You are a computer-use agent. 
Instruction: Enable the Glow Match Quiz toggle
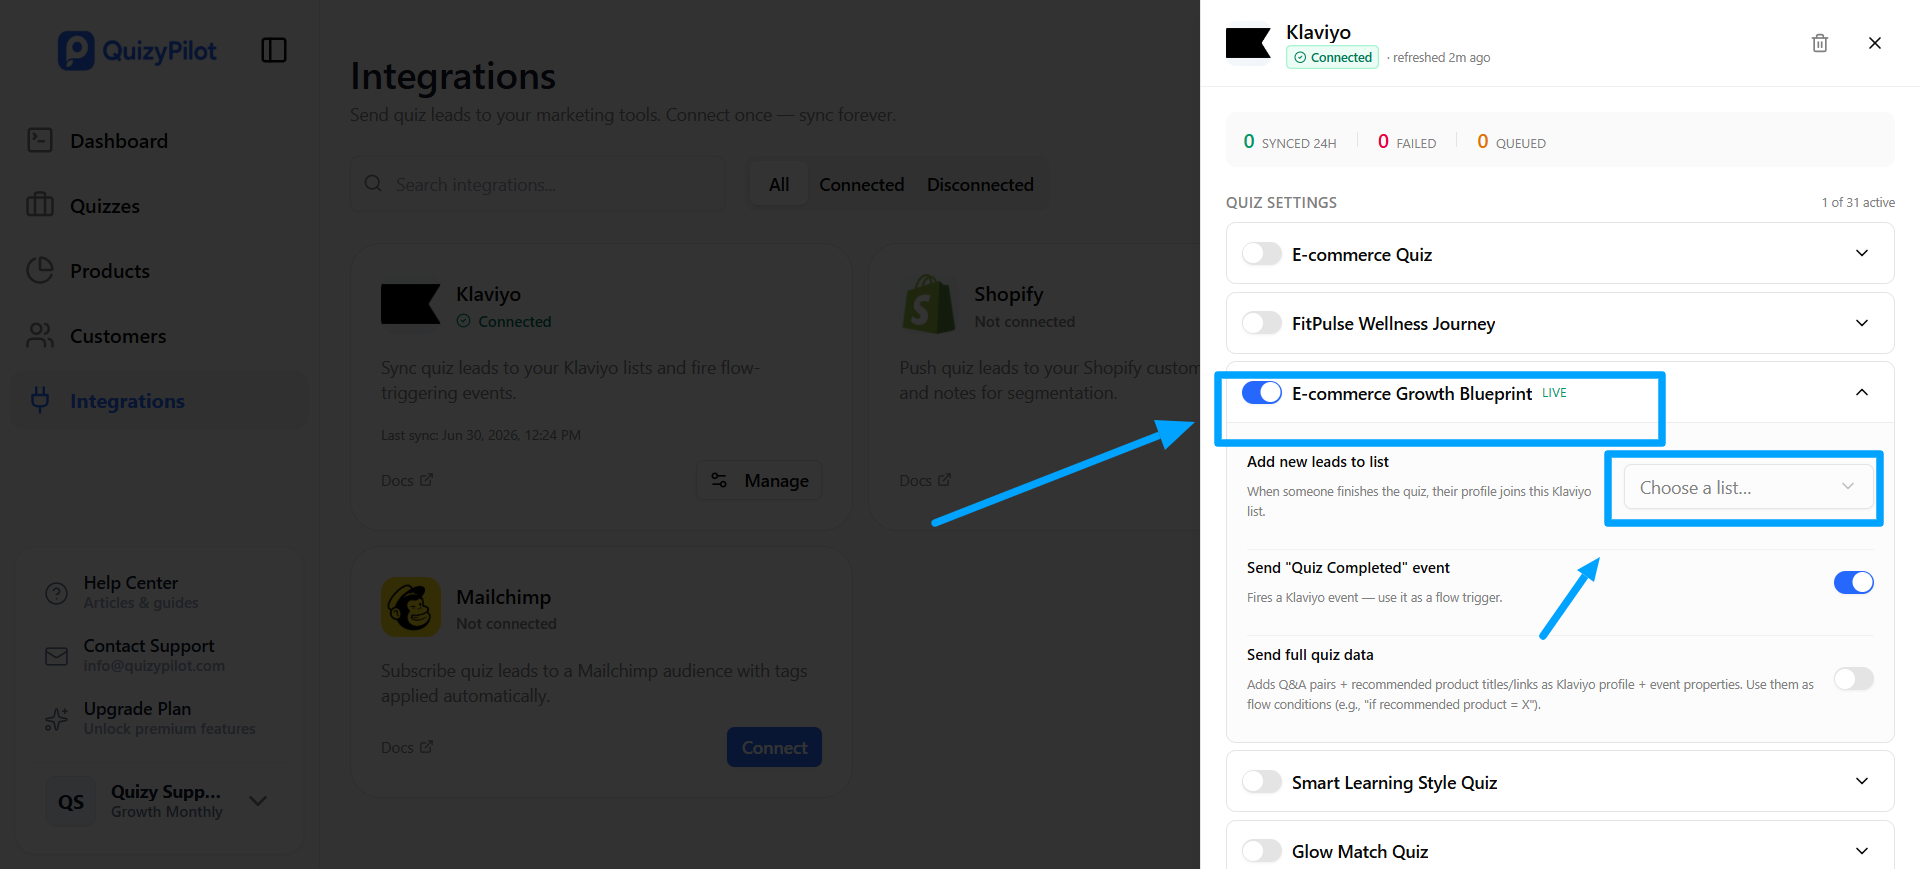click(x=1262, y=851)
